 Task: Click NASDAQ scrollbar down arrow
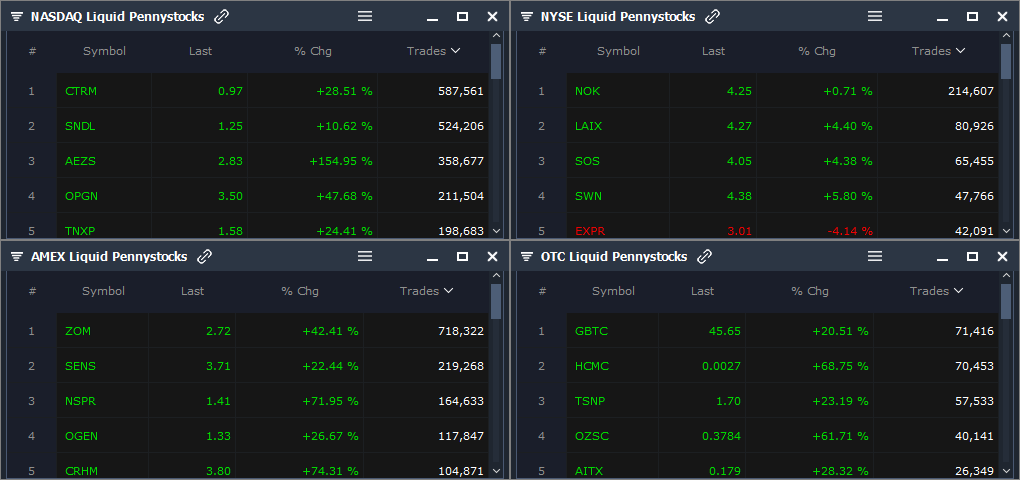[x=496, y=230]
